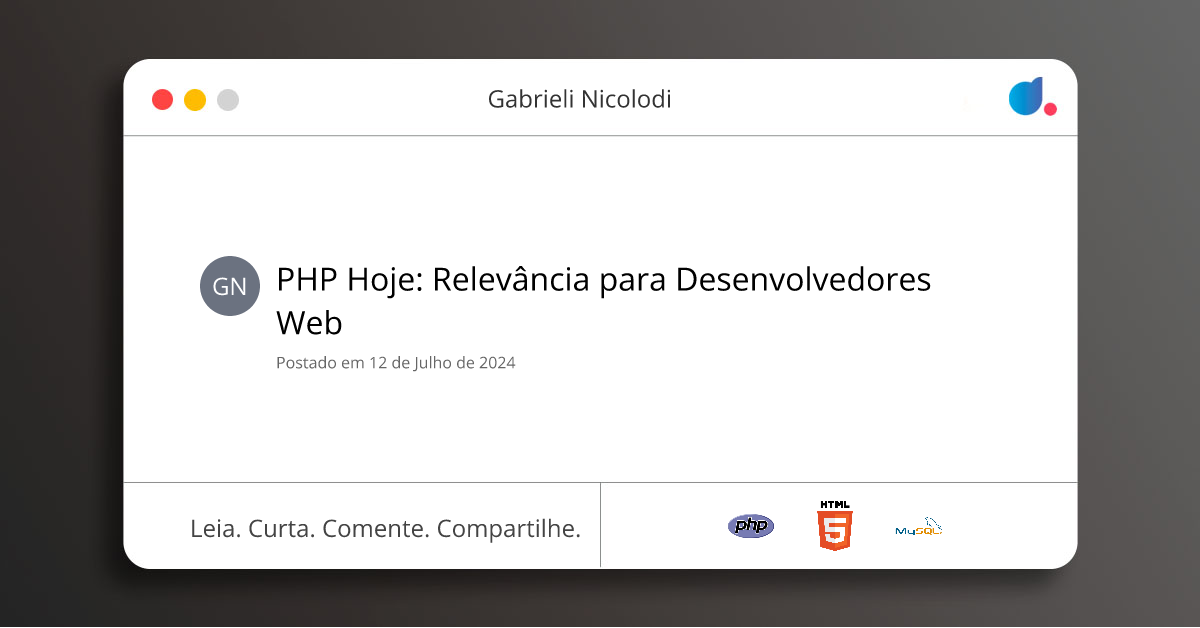Select the MySQL dolphin logo

pyautogui.click(x=916, y=524)
